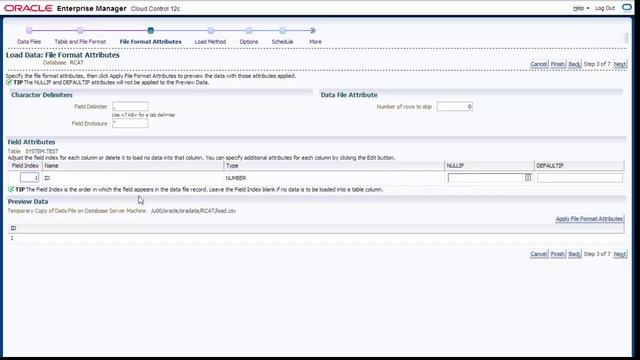Click the Schedule step circle icon

pos(282,31)
